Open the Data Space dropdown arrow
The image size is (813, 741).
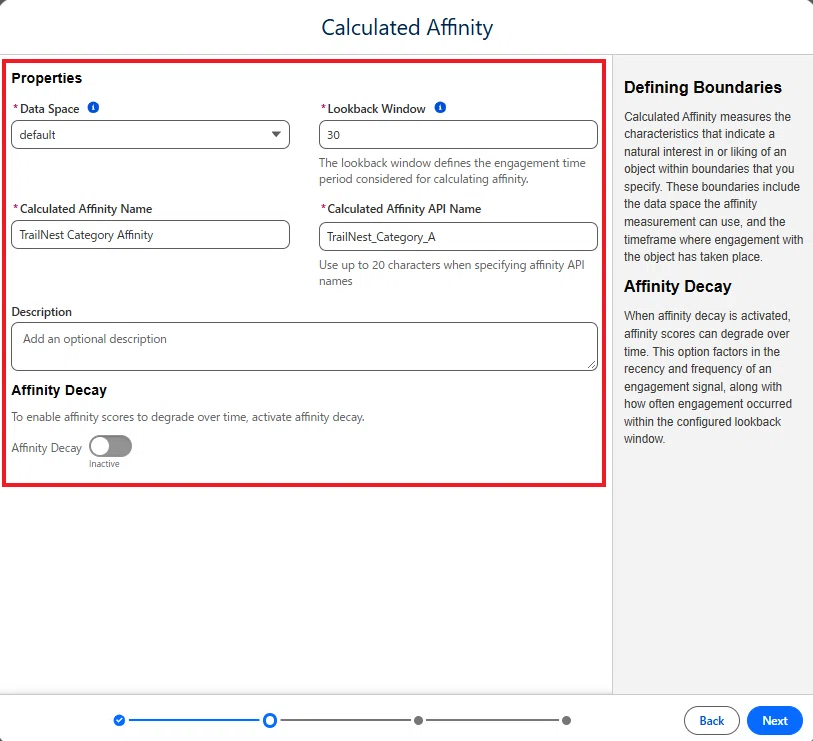(x=276, y=134)
